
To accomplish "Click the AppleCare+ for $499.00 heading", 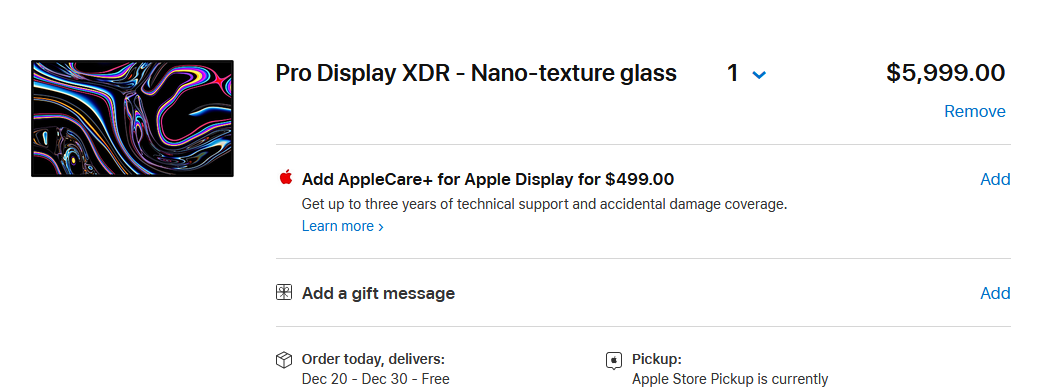I will [x=488, y=179].
